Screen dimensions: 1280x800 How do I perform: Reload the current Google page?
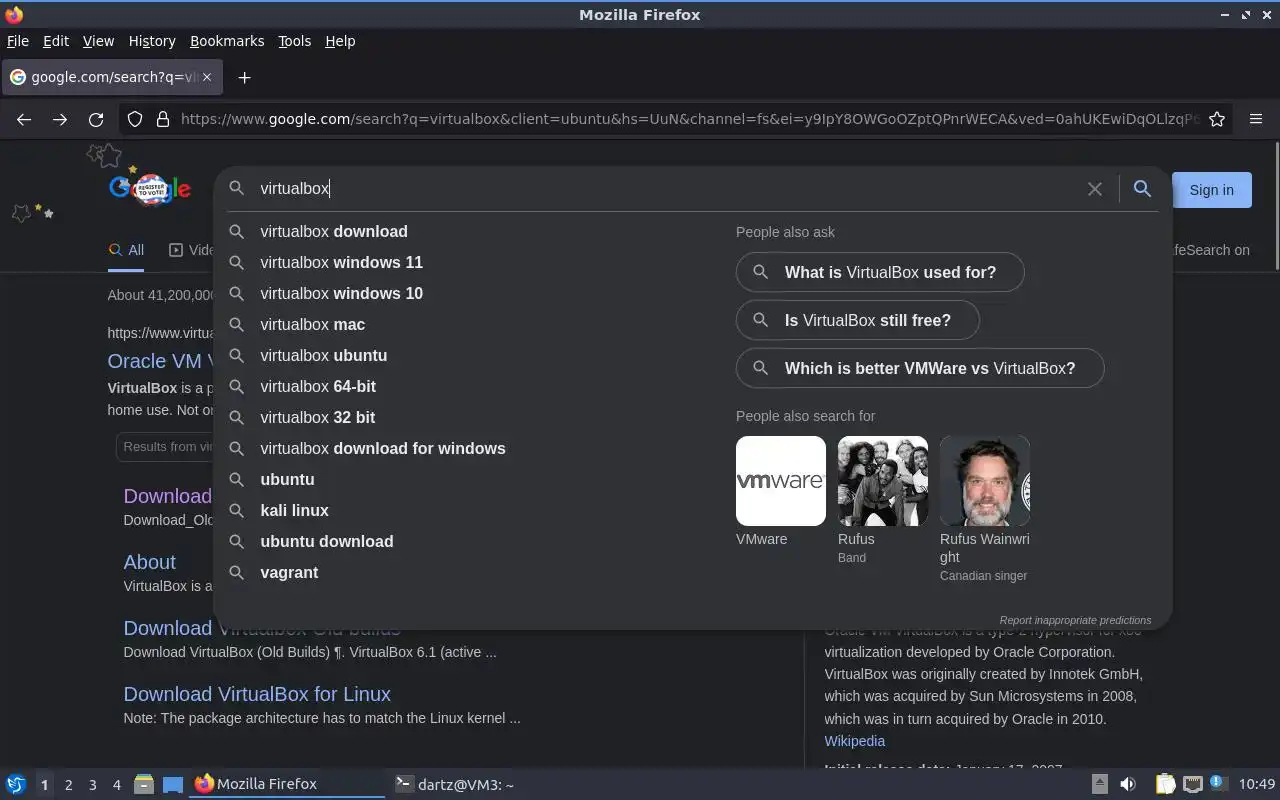(x=96, y=119)
